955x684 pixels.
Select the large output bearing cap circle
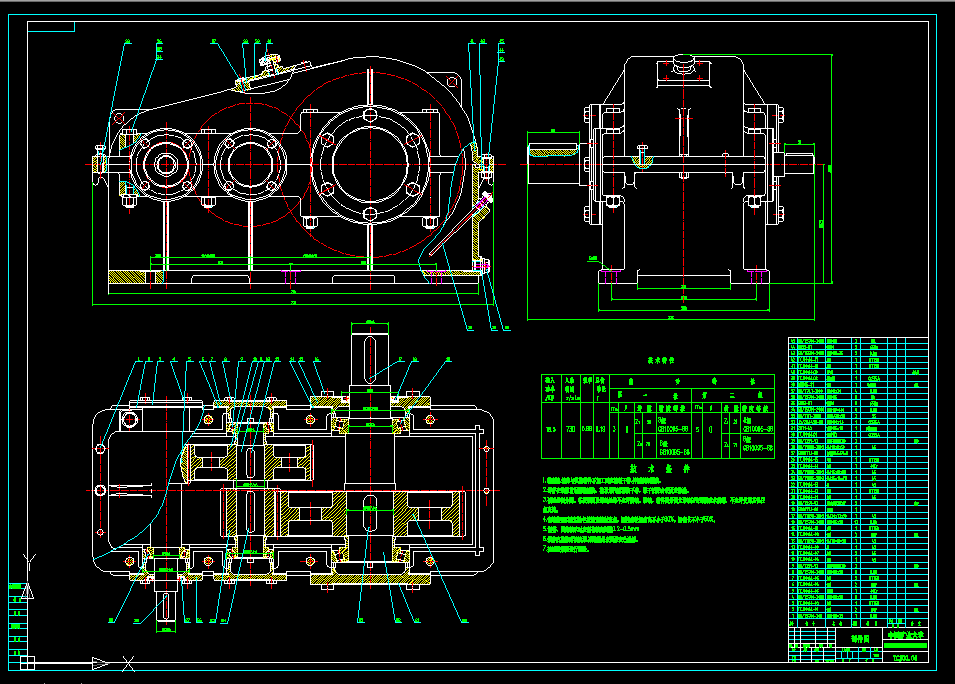[x=370, y=164]
